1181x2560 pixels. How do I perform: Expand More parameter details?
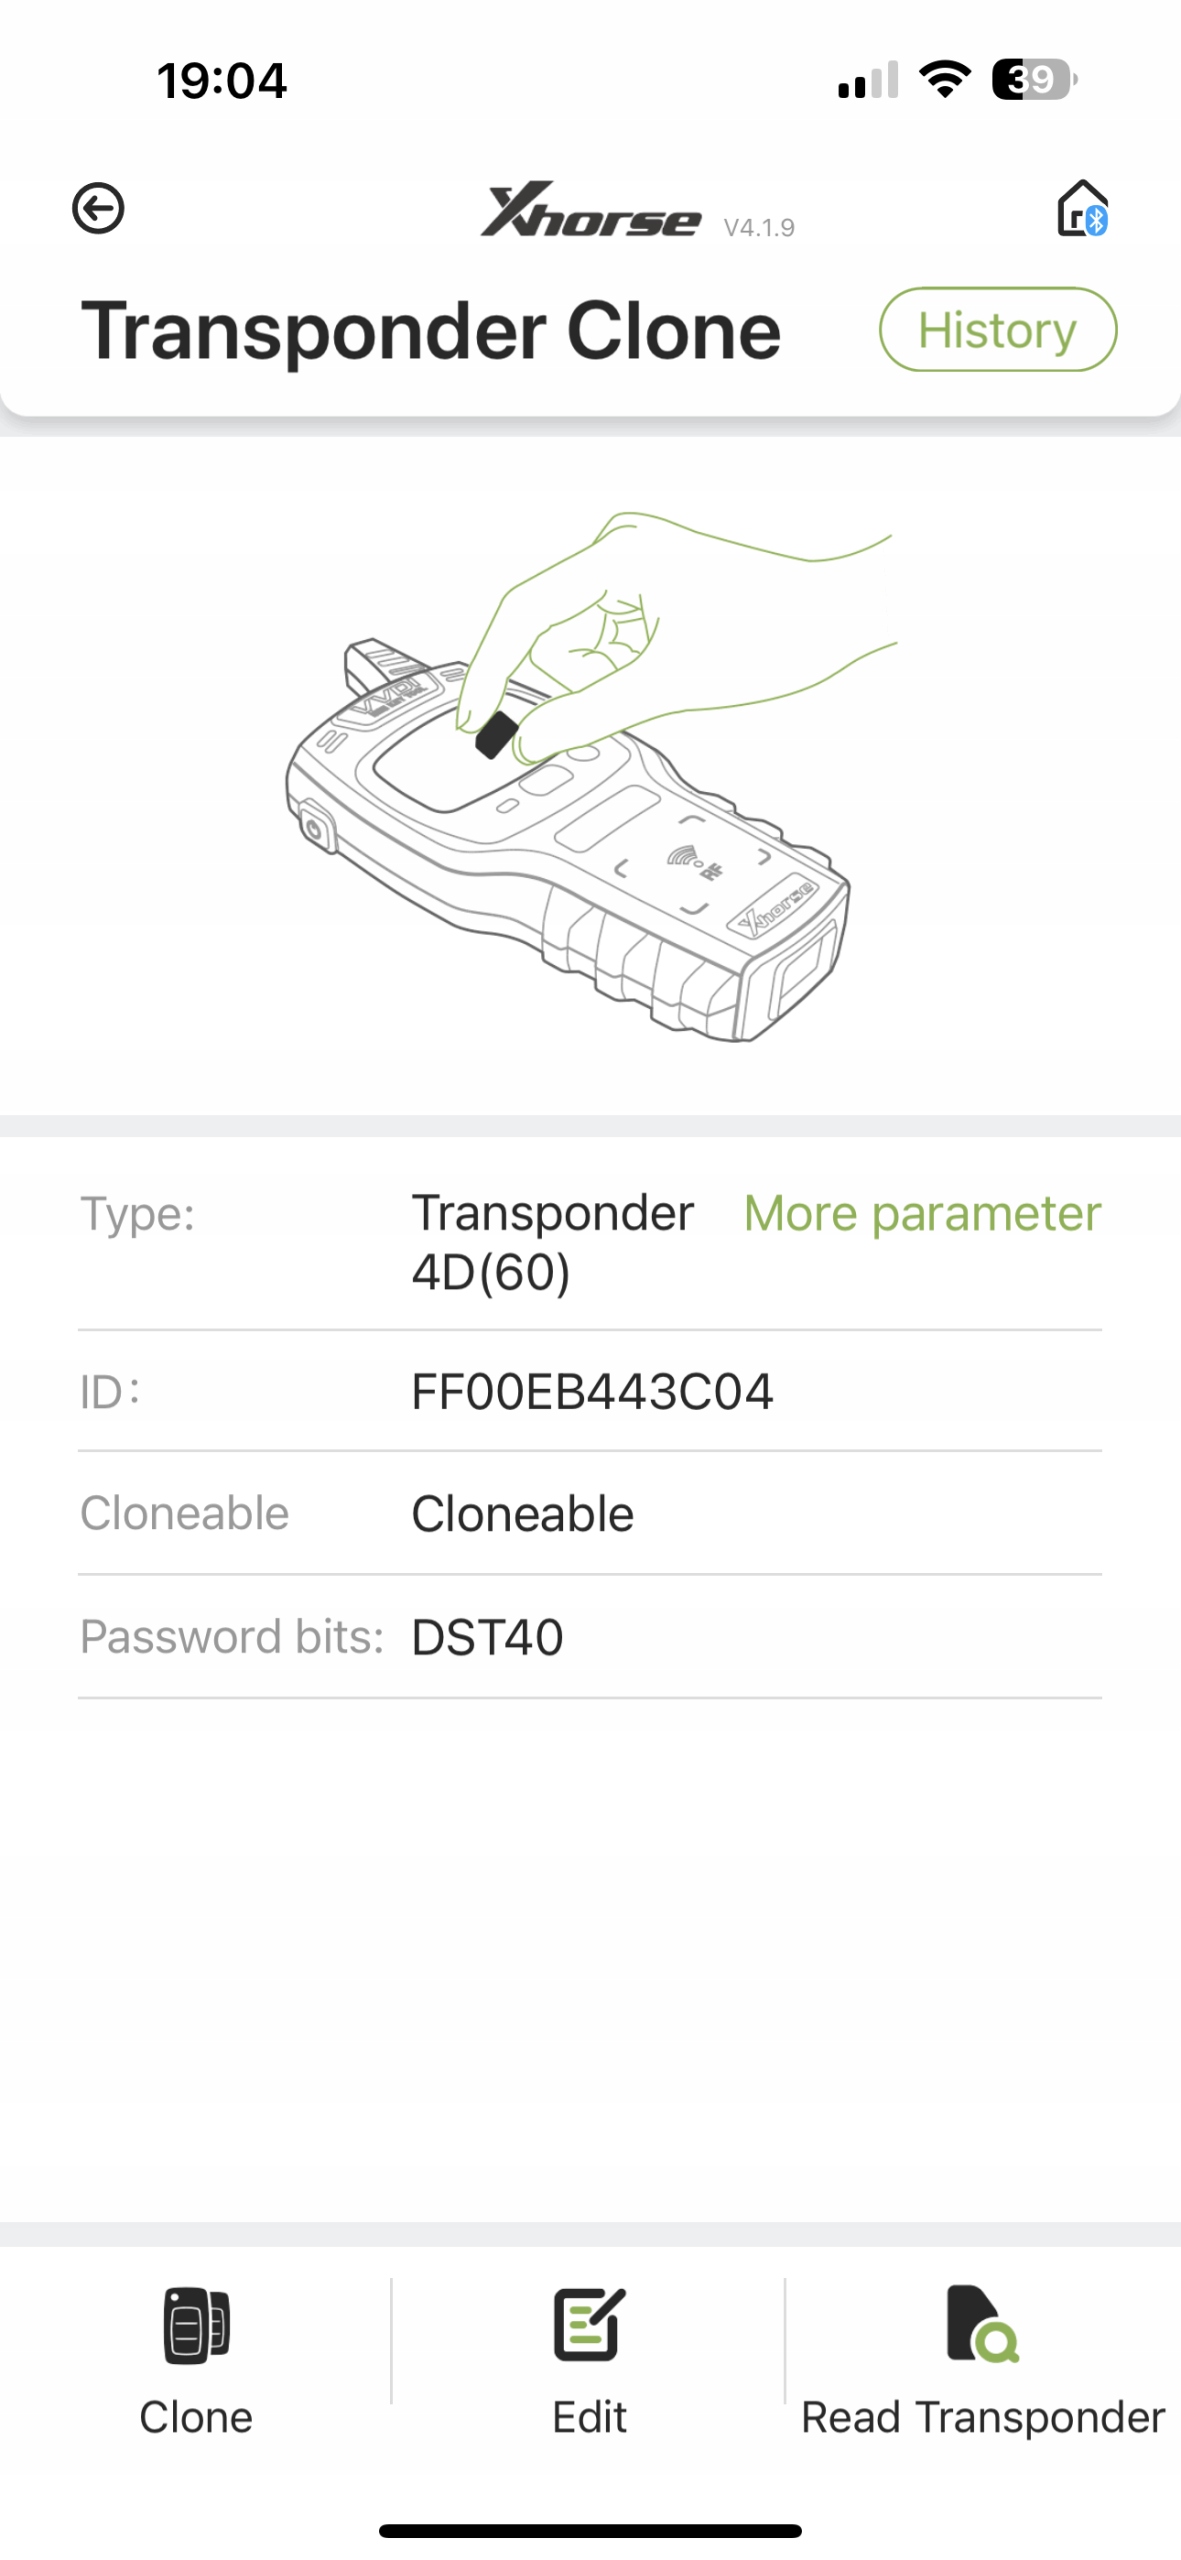coord(922,1214)
